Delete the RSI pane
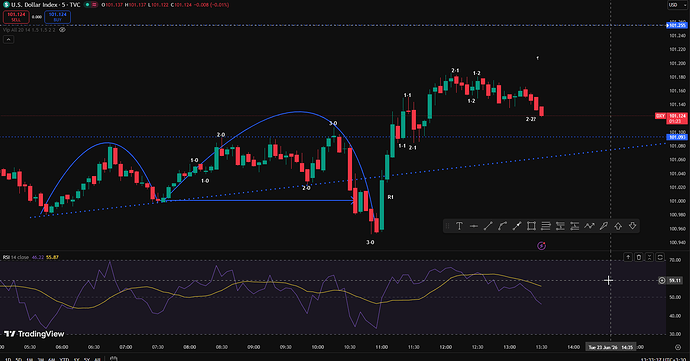690x361 pixels. pos(639,257)
